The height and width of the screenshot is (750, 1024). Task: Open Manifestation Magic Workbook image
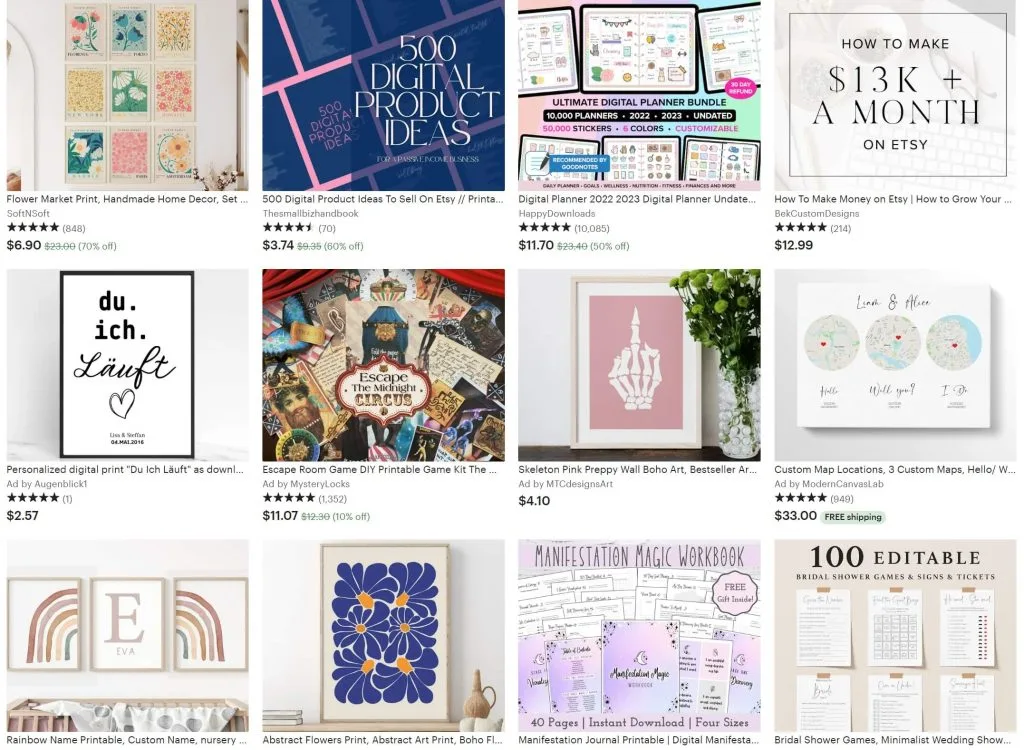tap(639, 636)
